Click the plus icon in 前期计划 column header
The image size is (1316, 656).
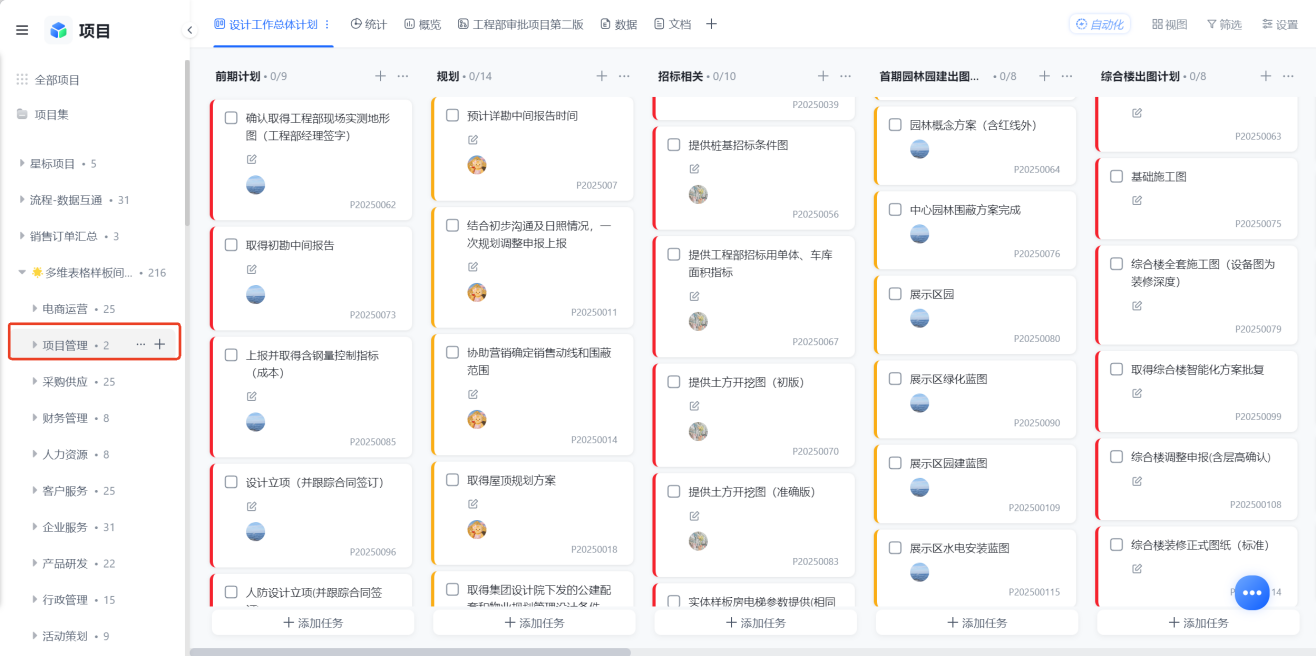(x=380, y=76)
